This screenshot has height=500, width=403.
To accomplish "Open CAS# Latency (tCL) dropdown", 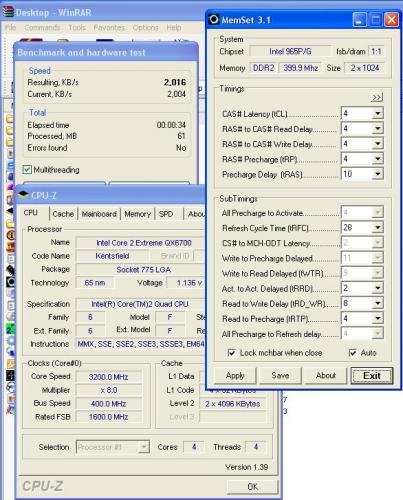I will tap(377, 113).
